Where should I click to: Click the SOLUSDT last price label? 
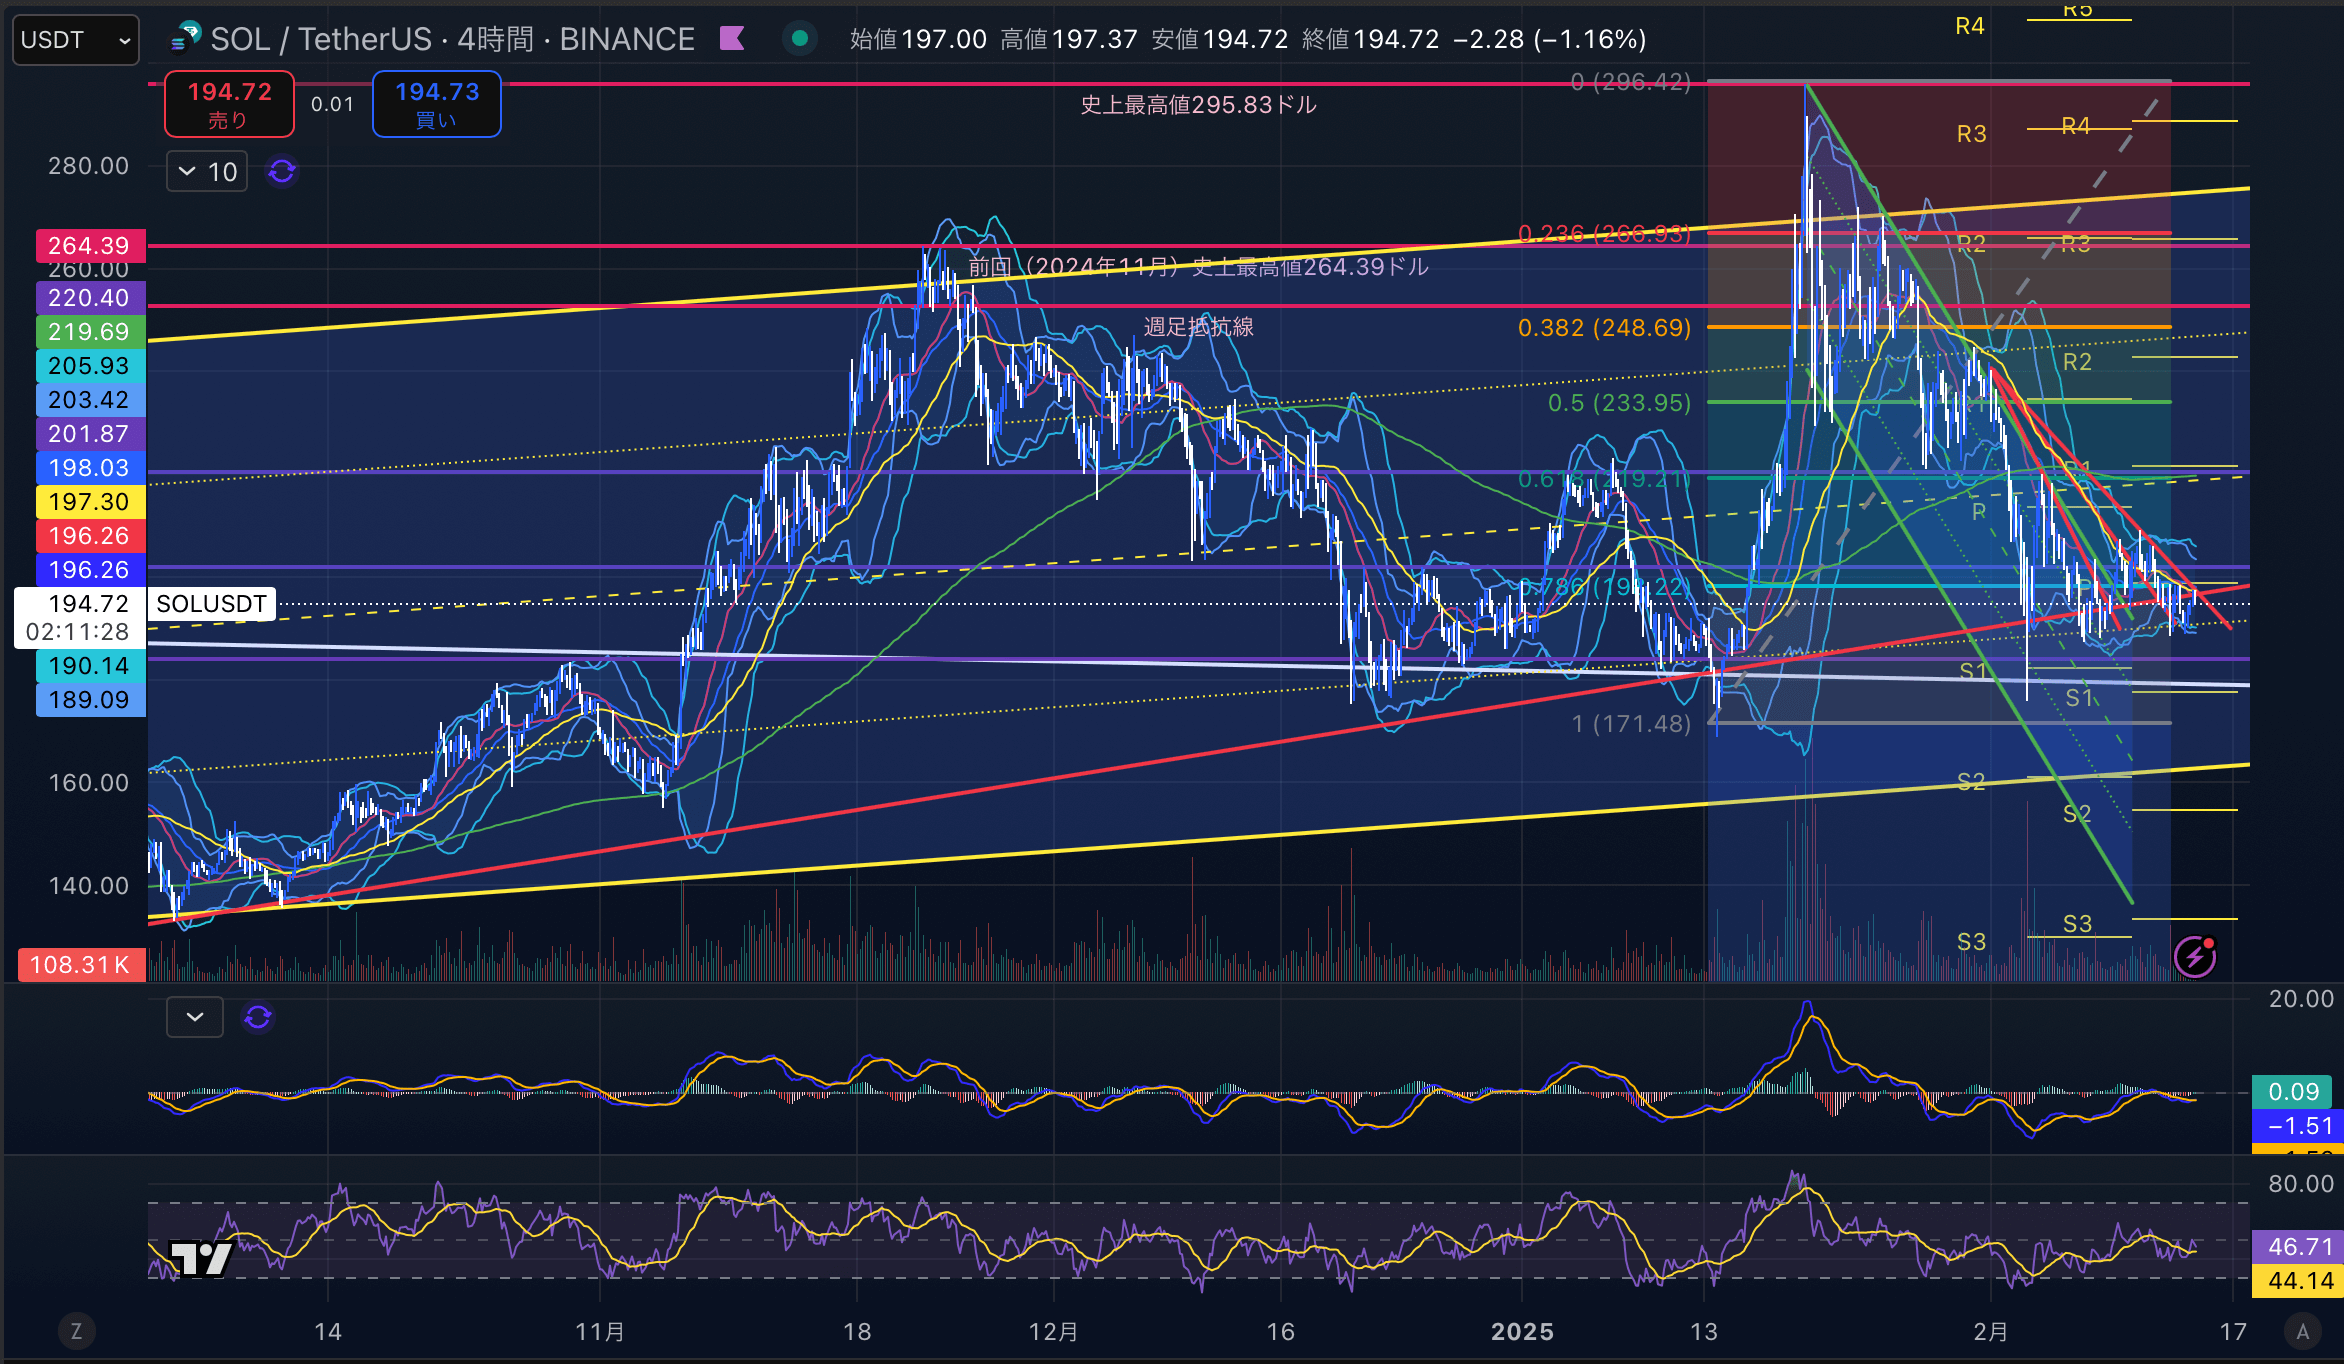click(x=211, y=604)
